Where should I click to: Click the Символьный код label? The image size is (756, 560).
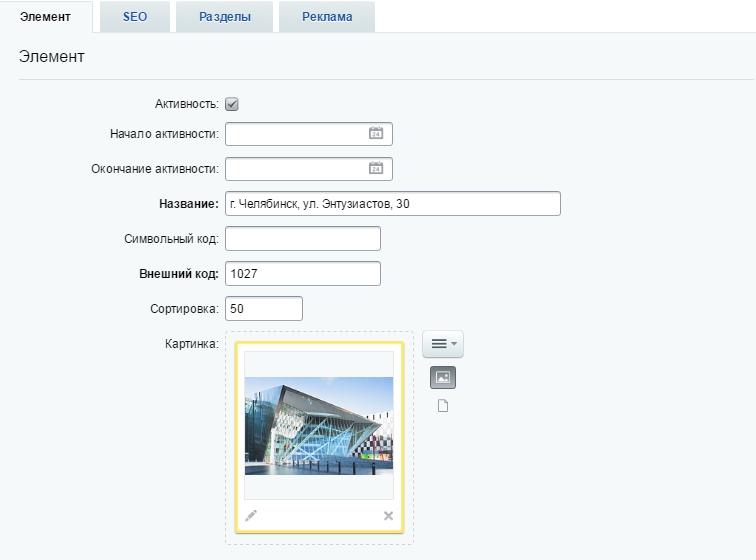171,239
